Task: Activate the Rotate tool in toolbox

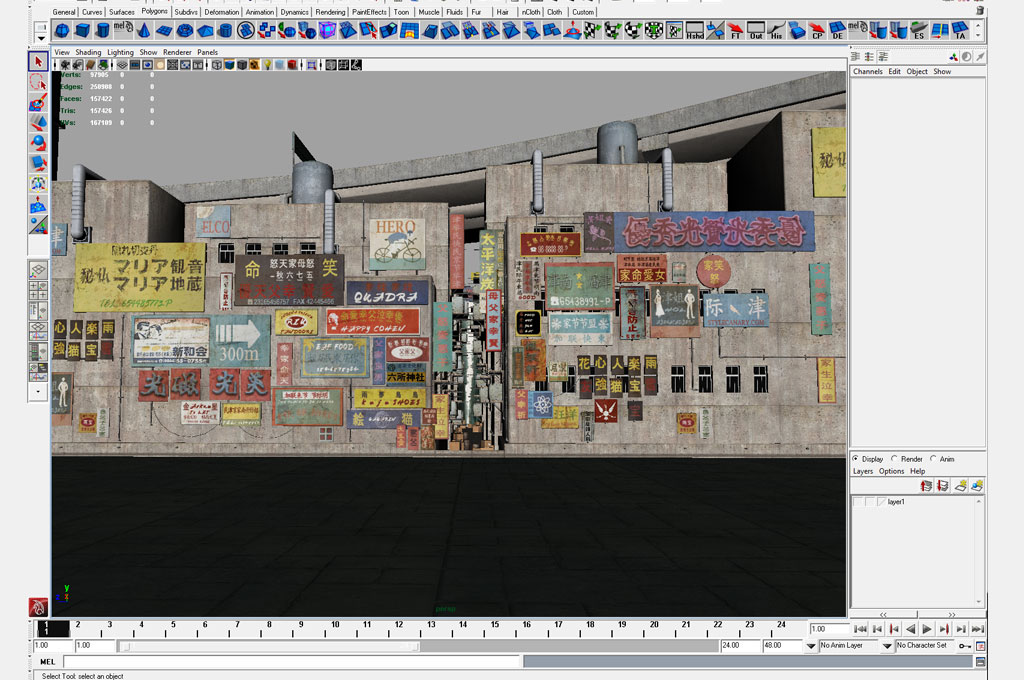Action: [x=38, y=143]
